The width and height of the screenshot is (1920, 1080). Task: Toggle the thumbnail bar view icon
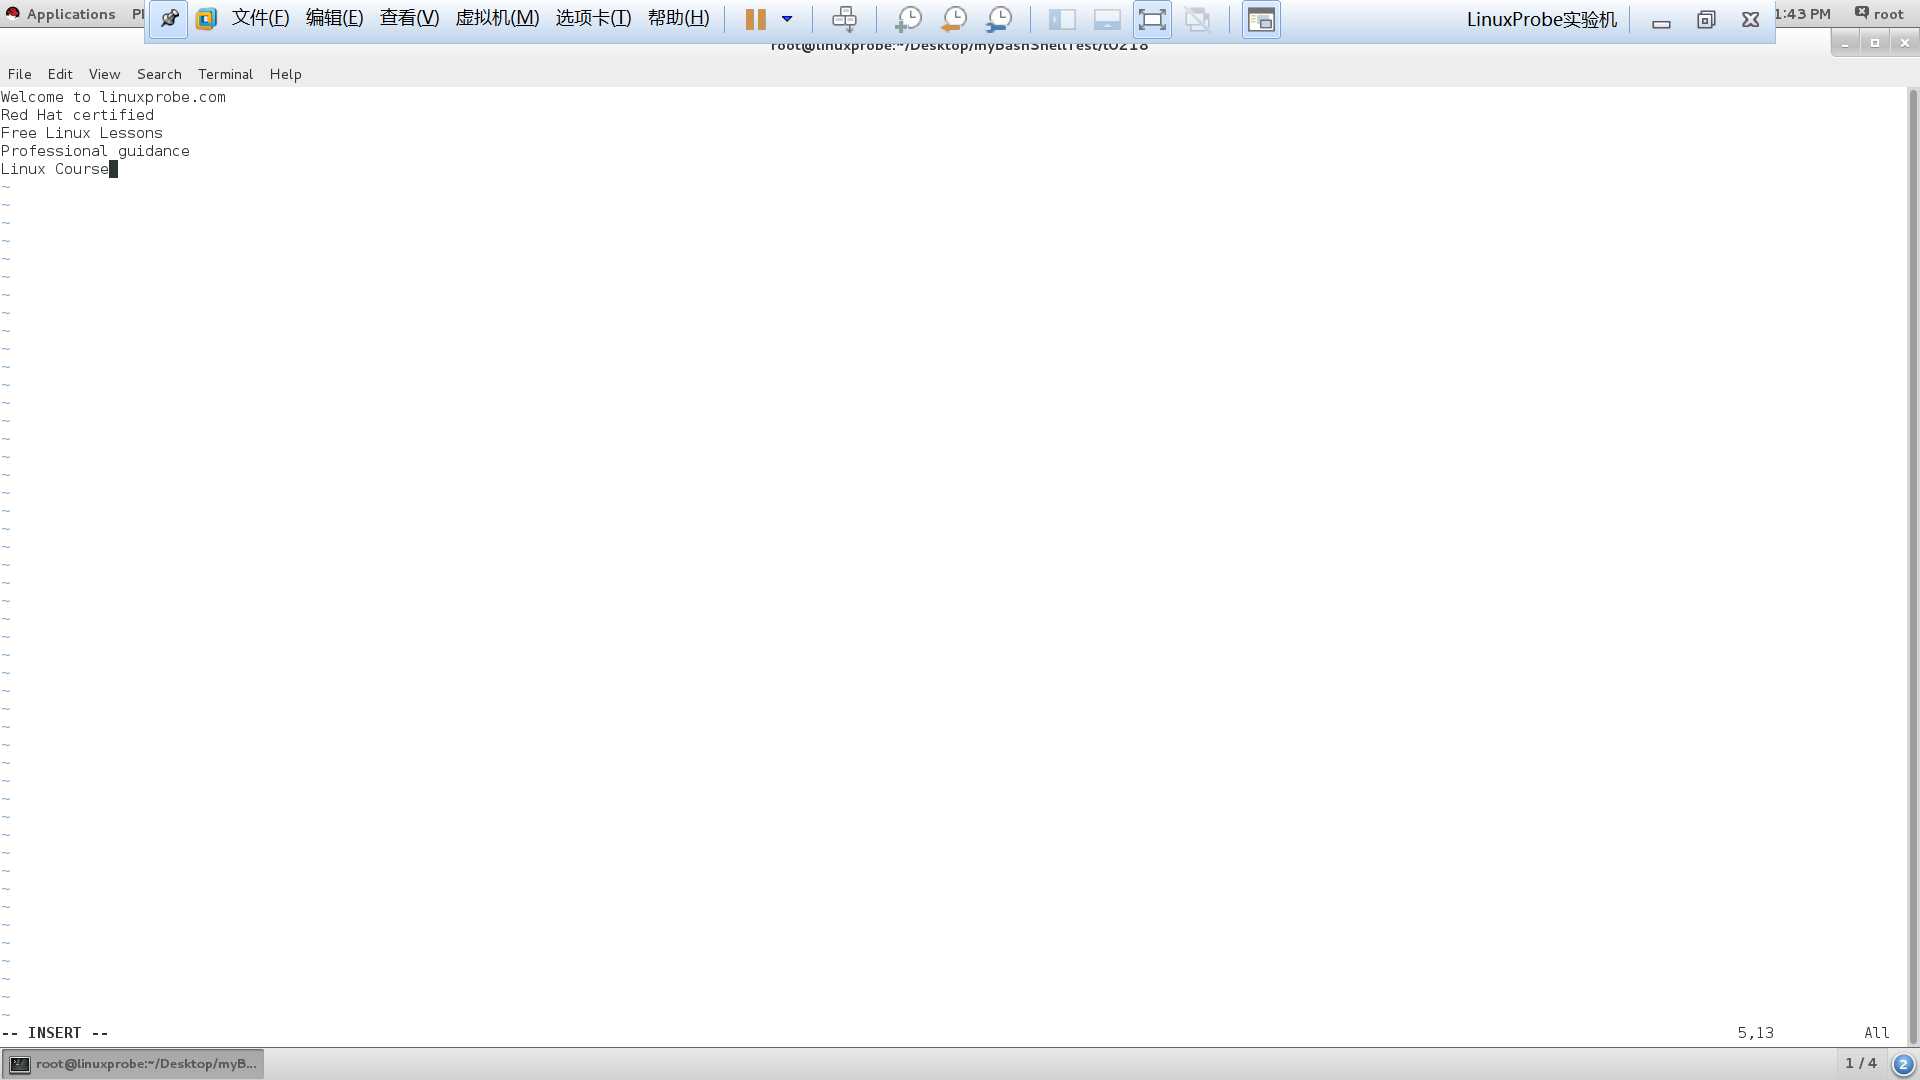point(1107,19)
